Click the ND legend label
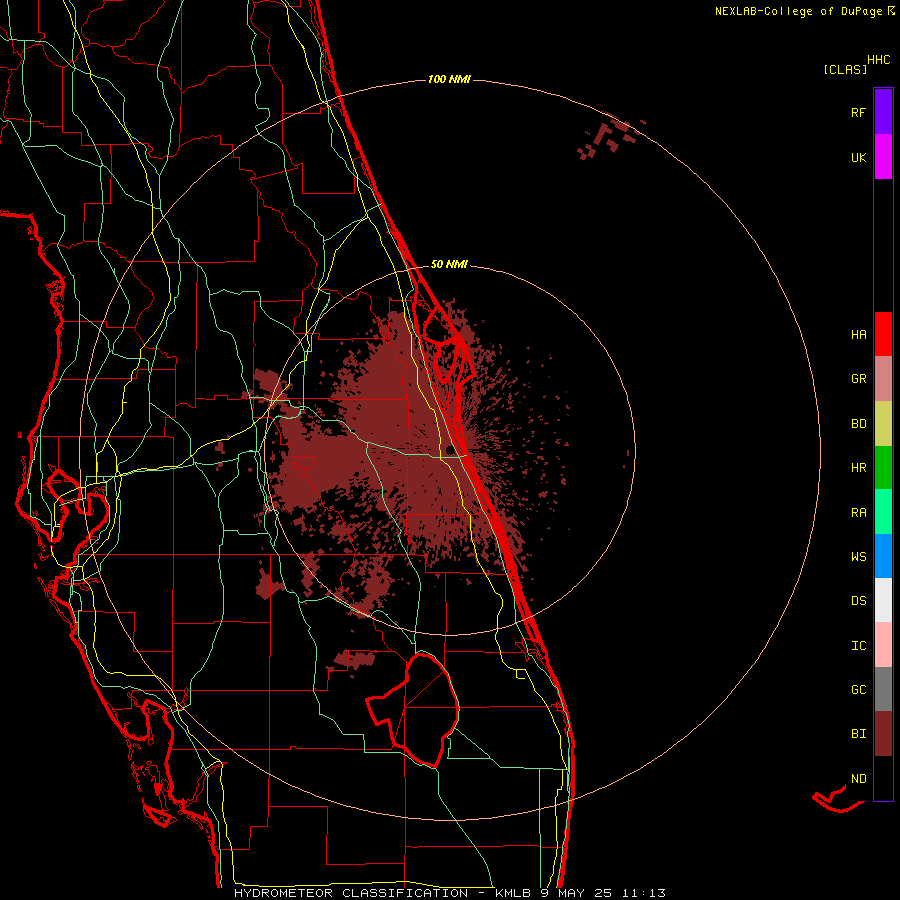This screenshot has width=900, height=900. (859, 779)
